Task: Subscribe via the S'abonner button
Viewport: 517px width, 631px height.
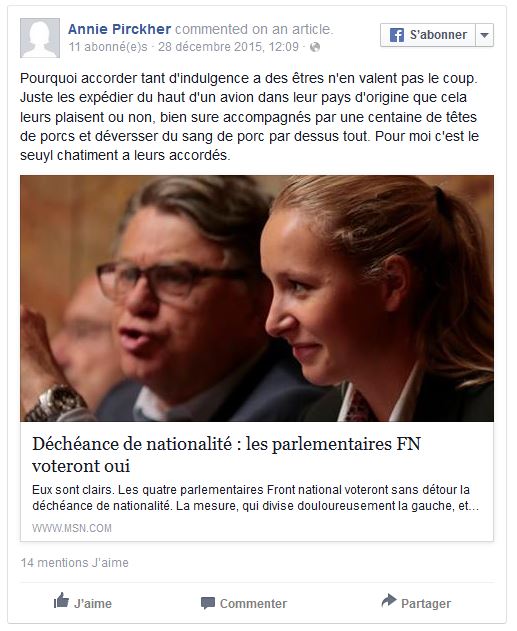Action: [428, 35]
